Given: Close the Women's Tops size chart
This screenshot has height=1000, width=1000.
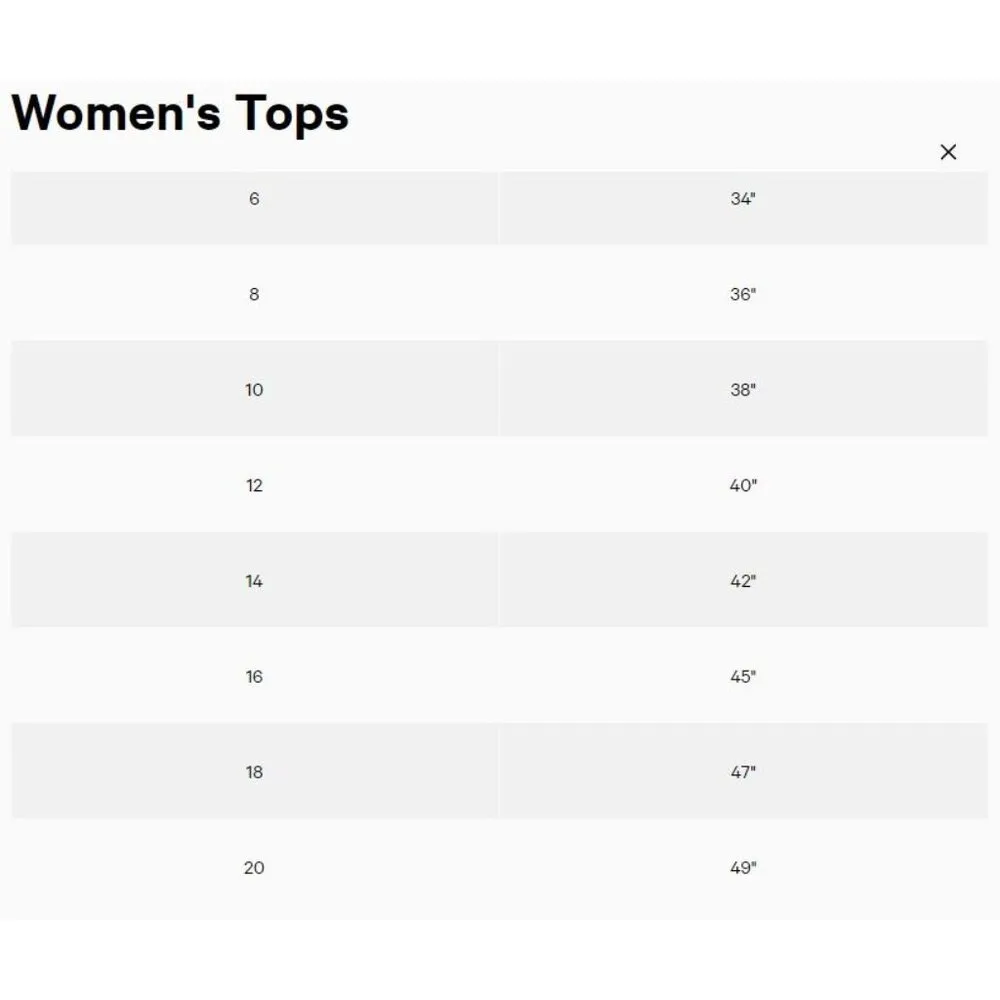Looking at the screenshot, I should (948, 152).
